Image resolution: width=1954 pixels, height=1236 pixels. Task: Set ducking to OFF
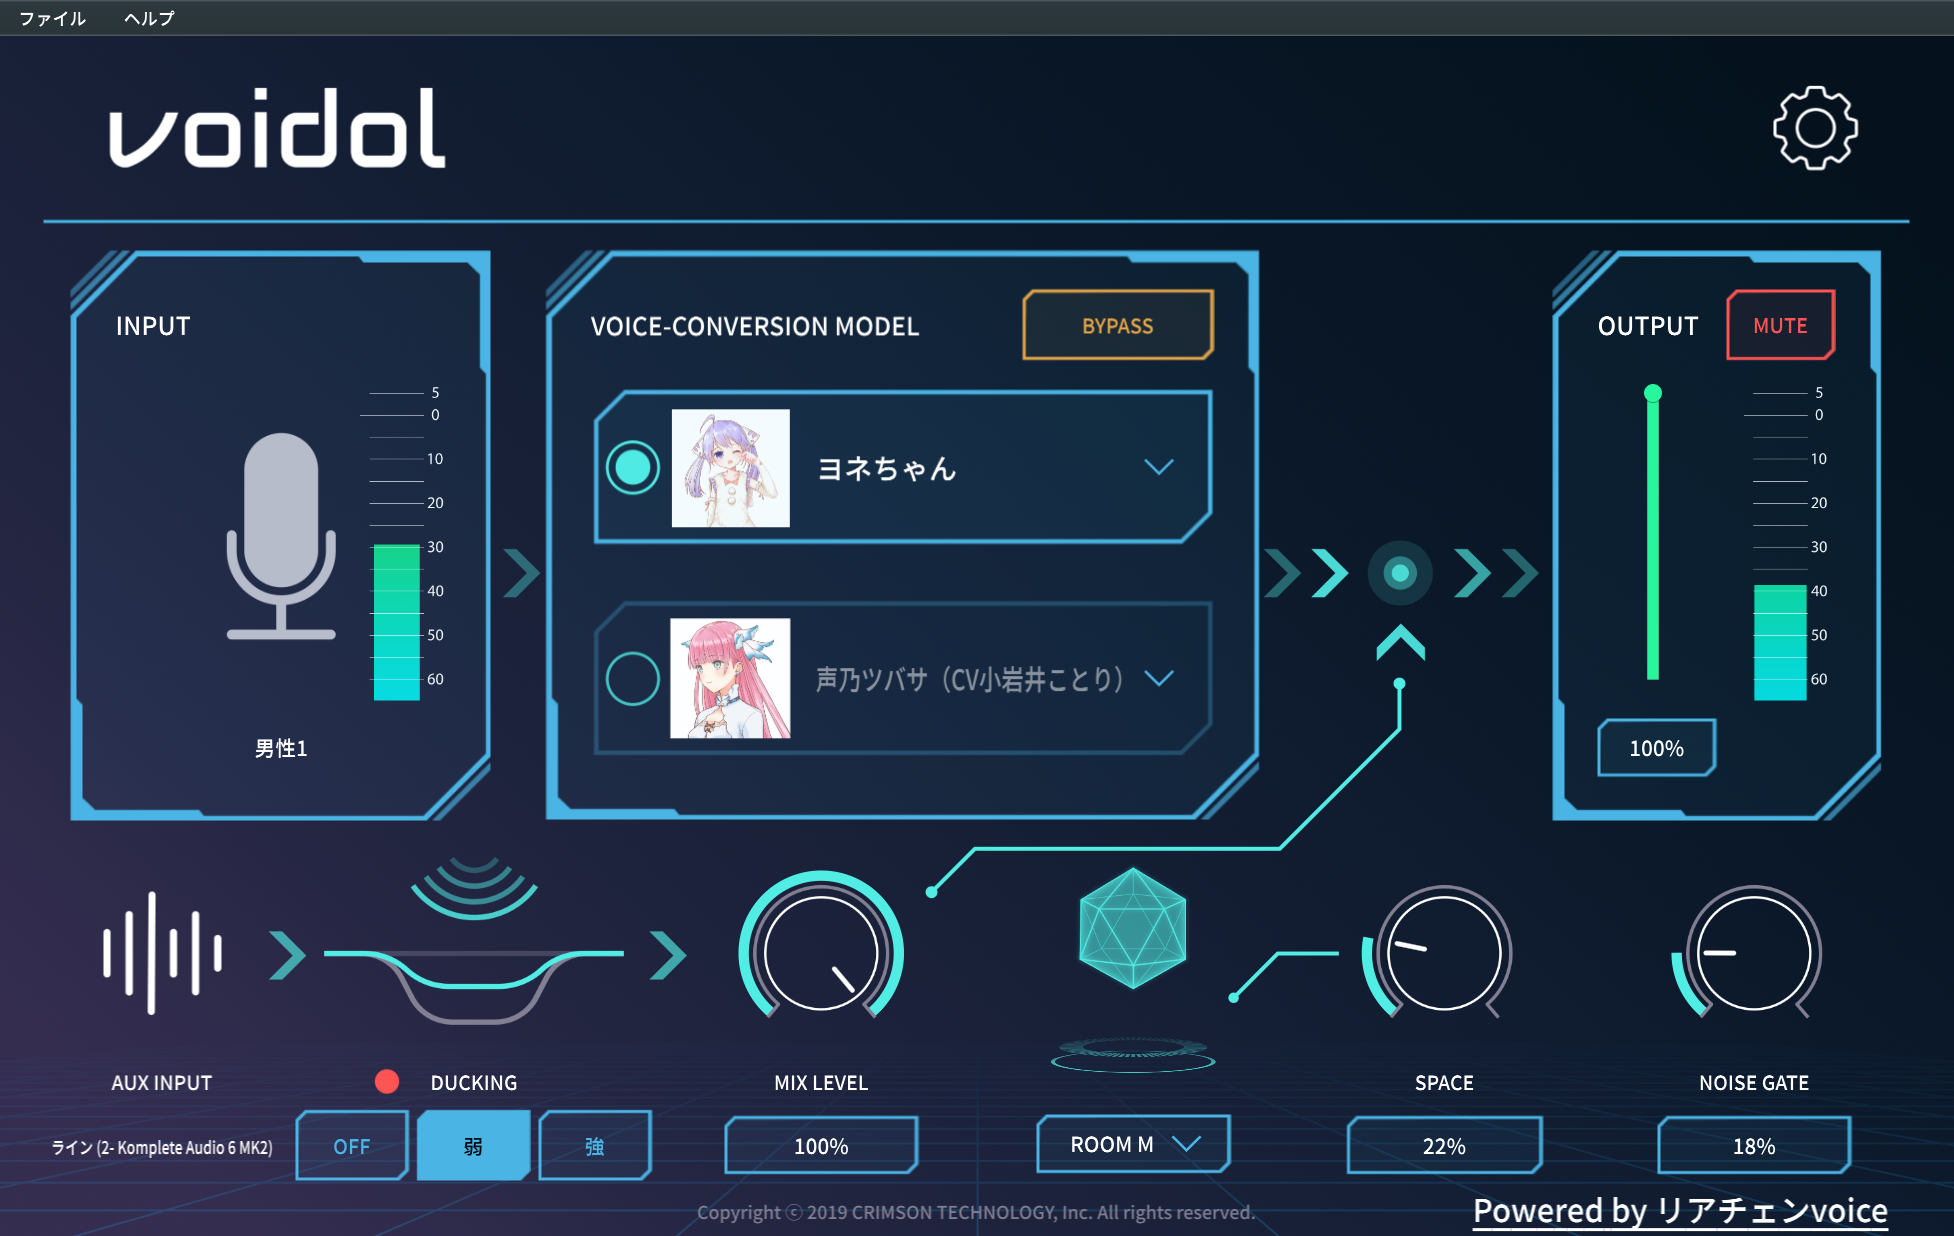pyautogui.click(x=352, y=1146)
